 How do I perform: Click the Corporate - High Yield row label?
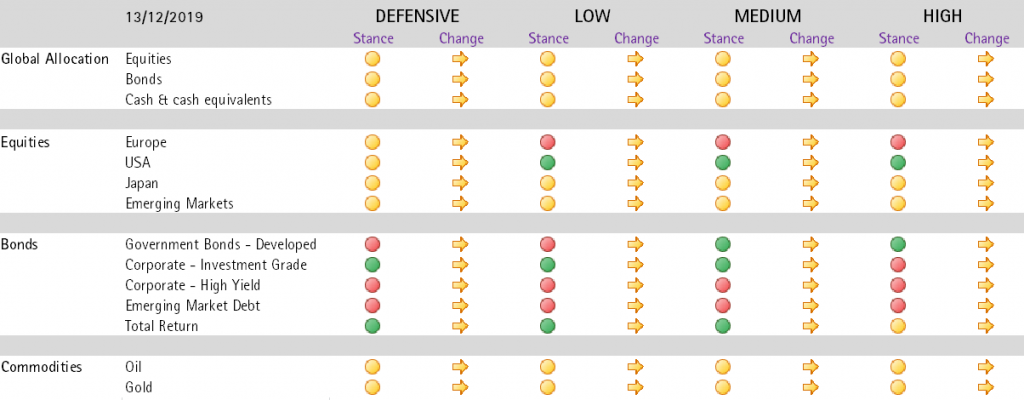tap(193, 285)
